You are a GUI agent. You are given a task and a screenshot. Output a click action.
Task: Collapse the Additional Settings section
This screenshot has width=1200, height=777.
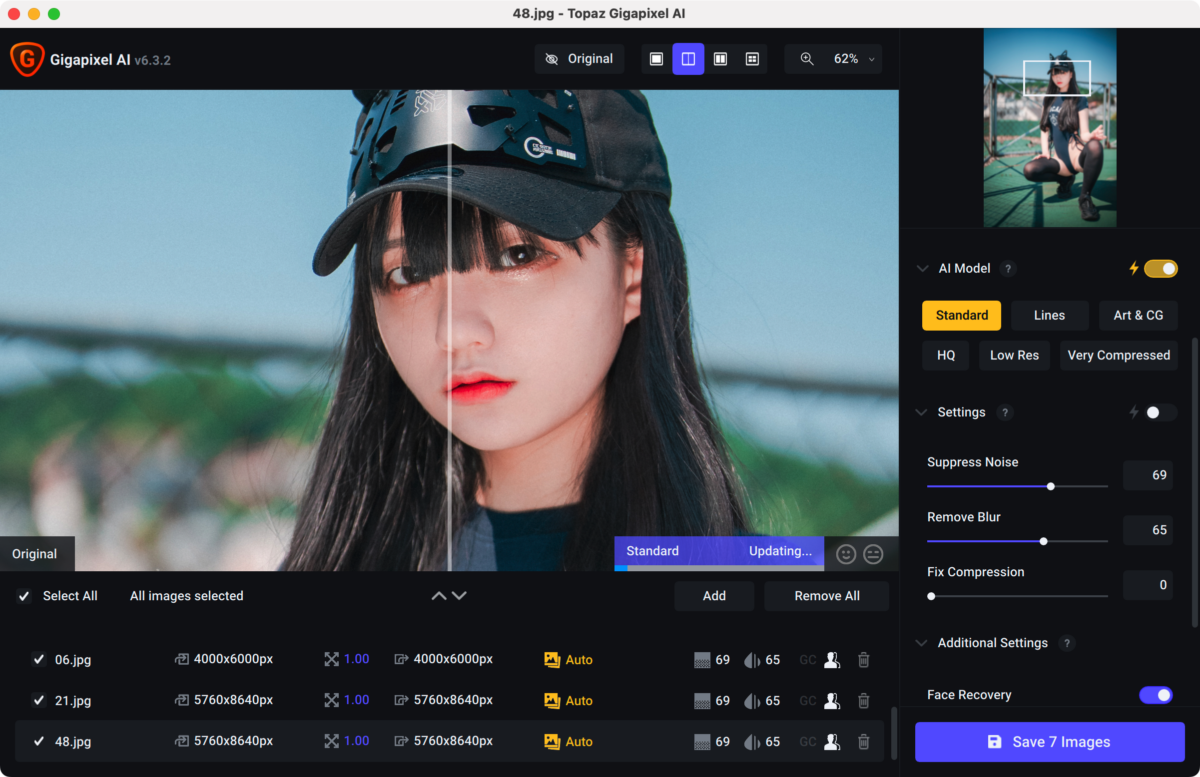tap(922, 643)
